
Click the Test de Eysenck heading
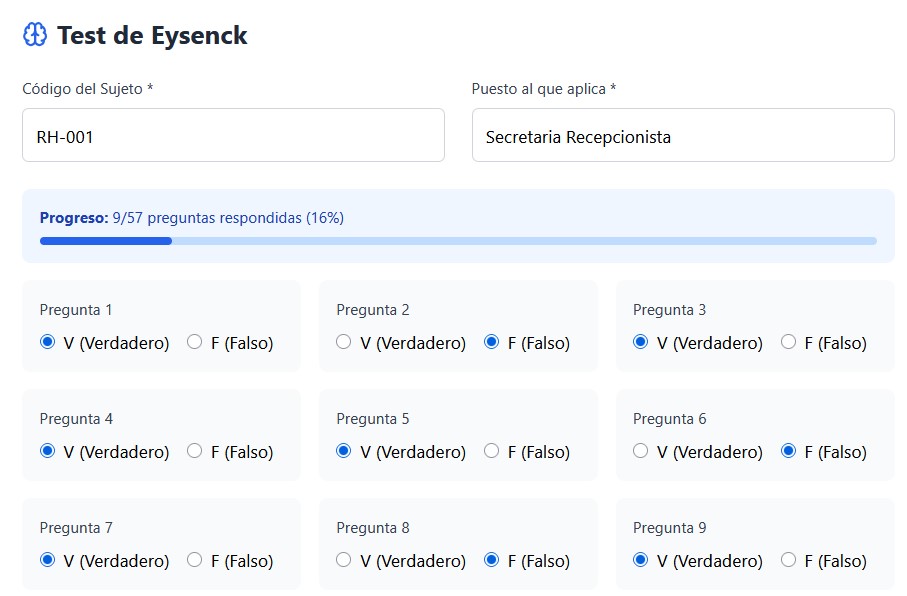[x=152, y=35]
